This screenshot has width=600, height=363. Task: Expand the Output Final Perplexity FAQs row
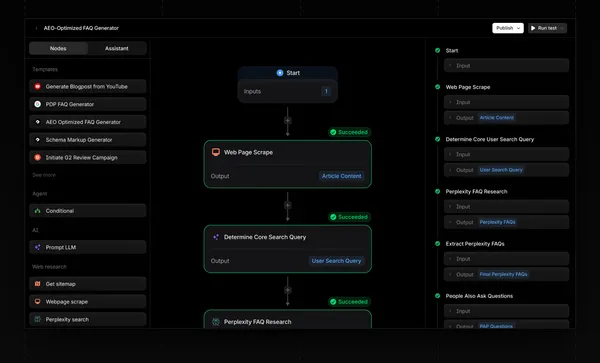pyautogui.click(x=506, y=274)
